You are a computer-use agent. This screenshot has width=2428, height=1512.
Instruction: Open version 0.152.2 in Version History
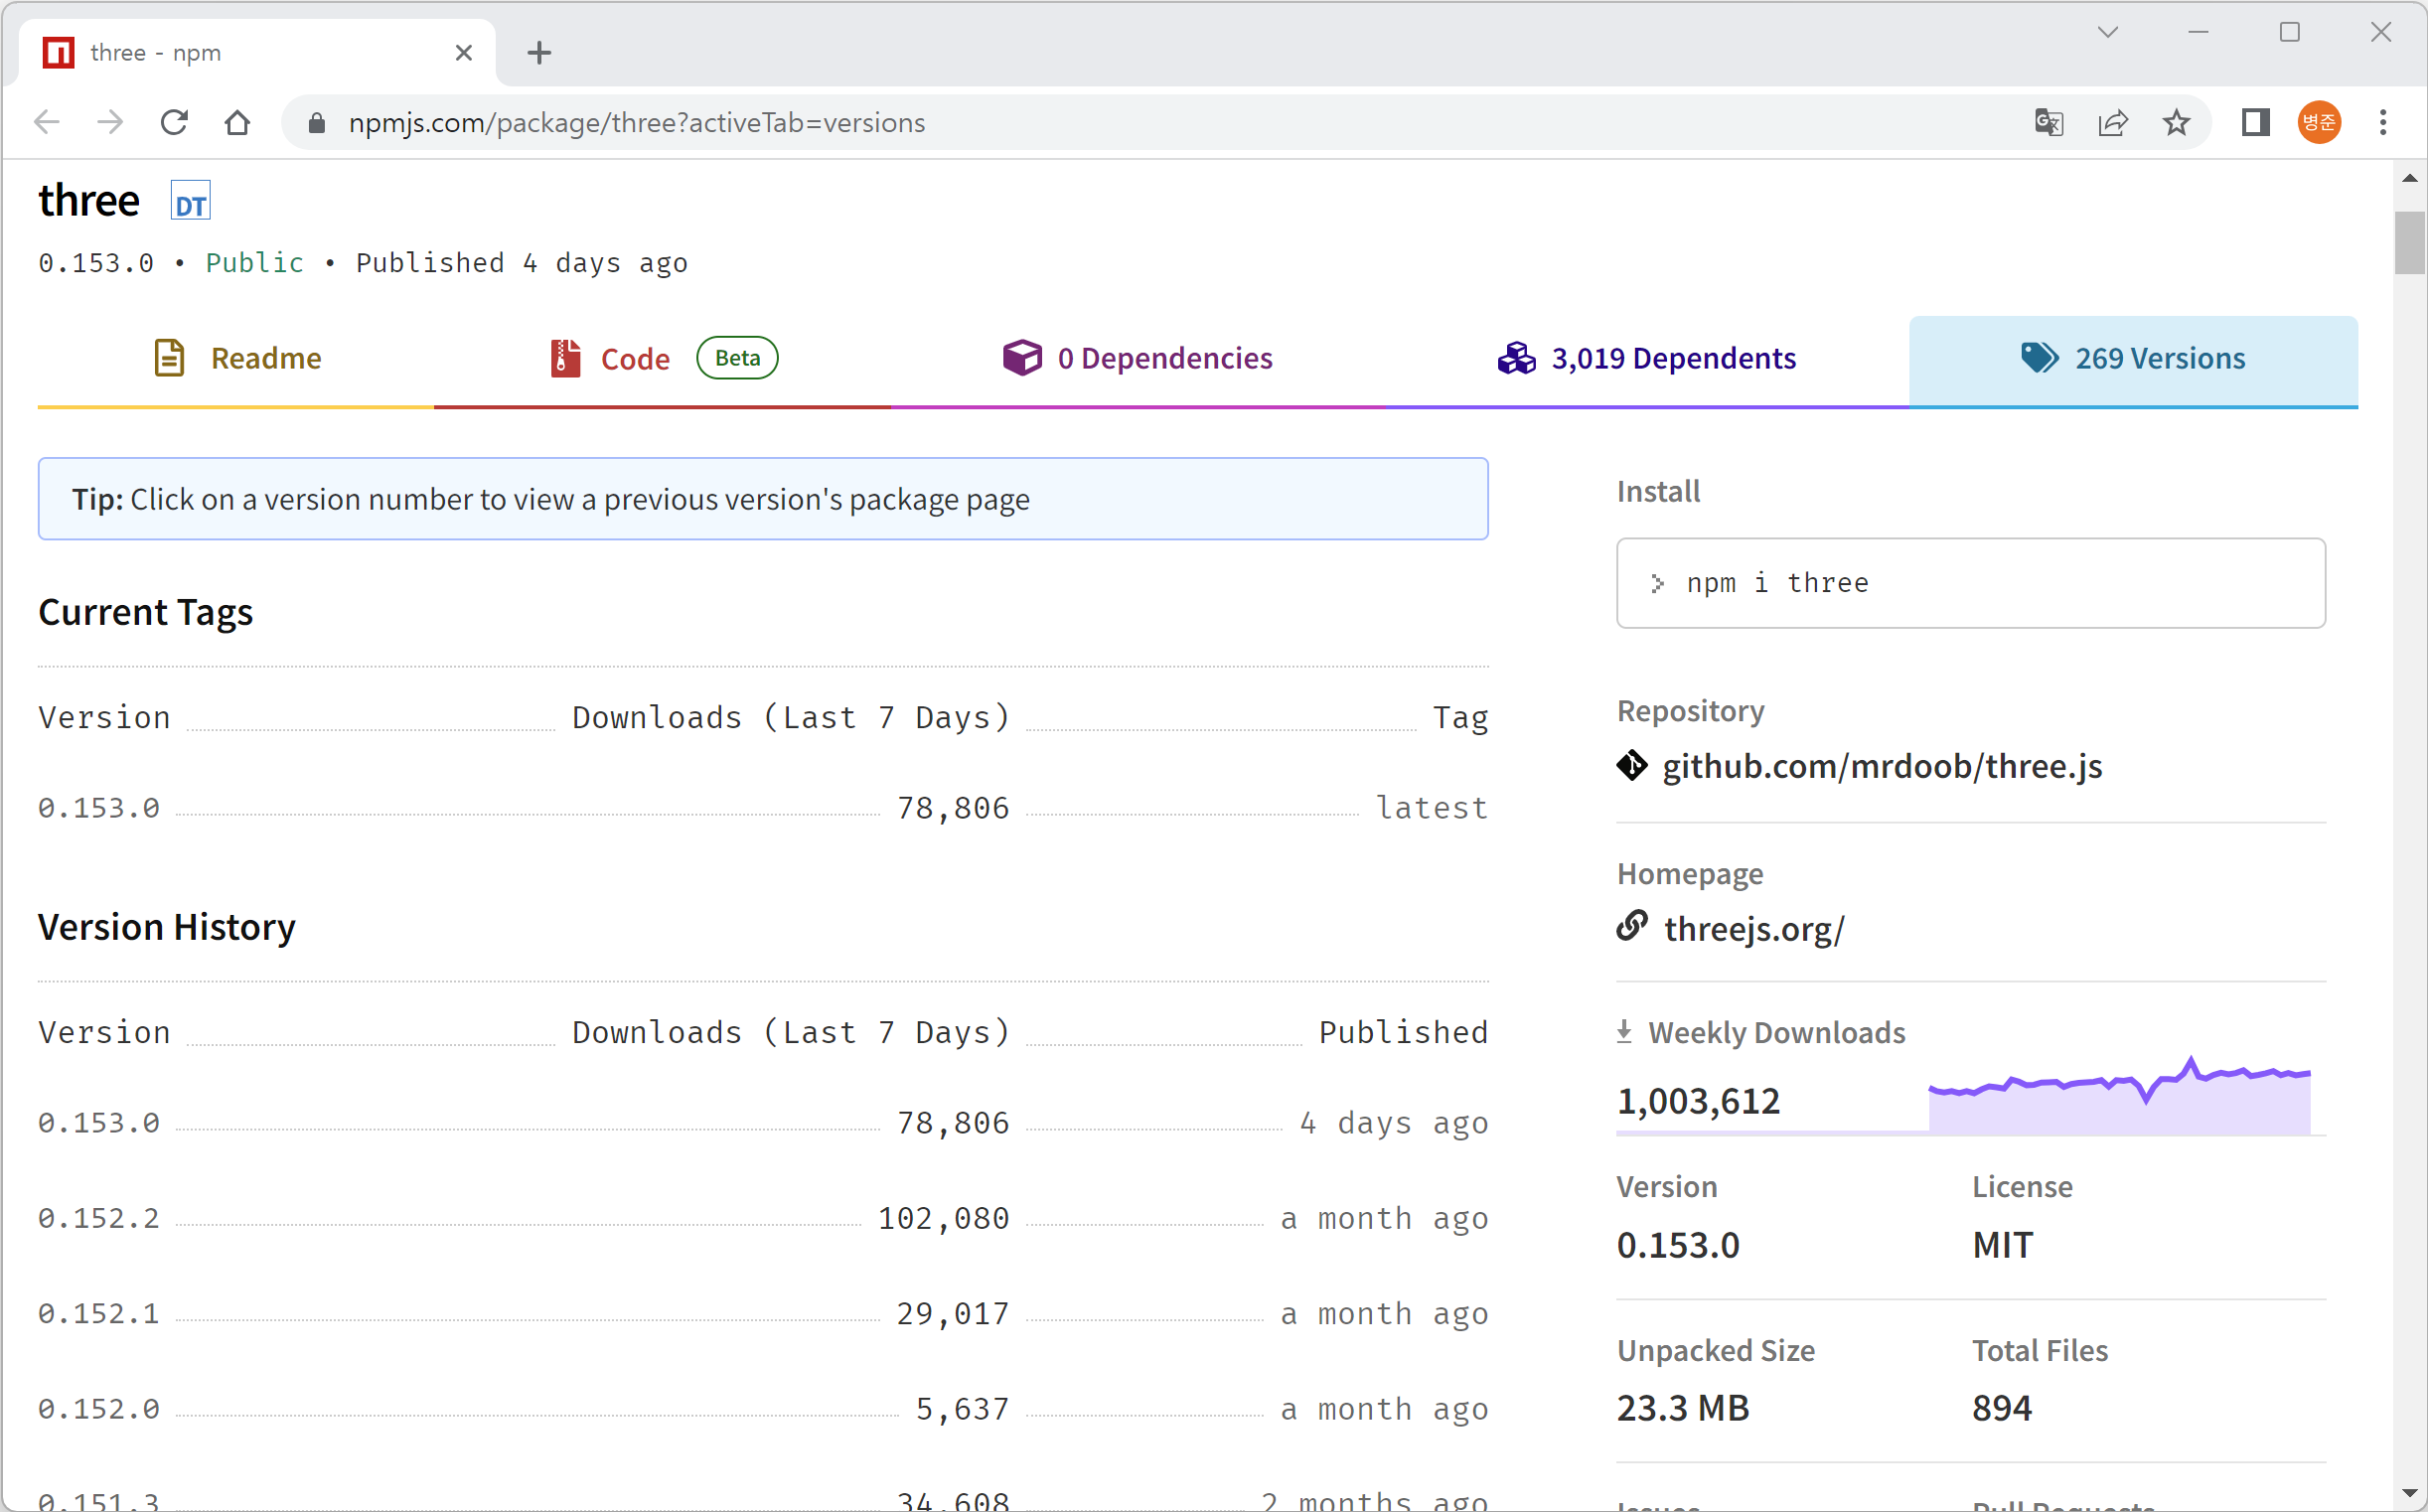99,1219
